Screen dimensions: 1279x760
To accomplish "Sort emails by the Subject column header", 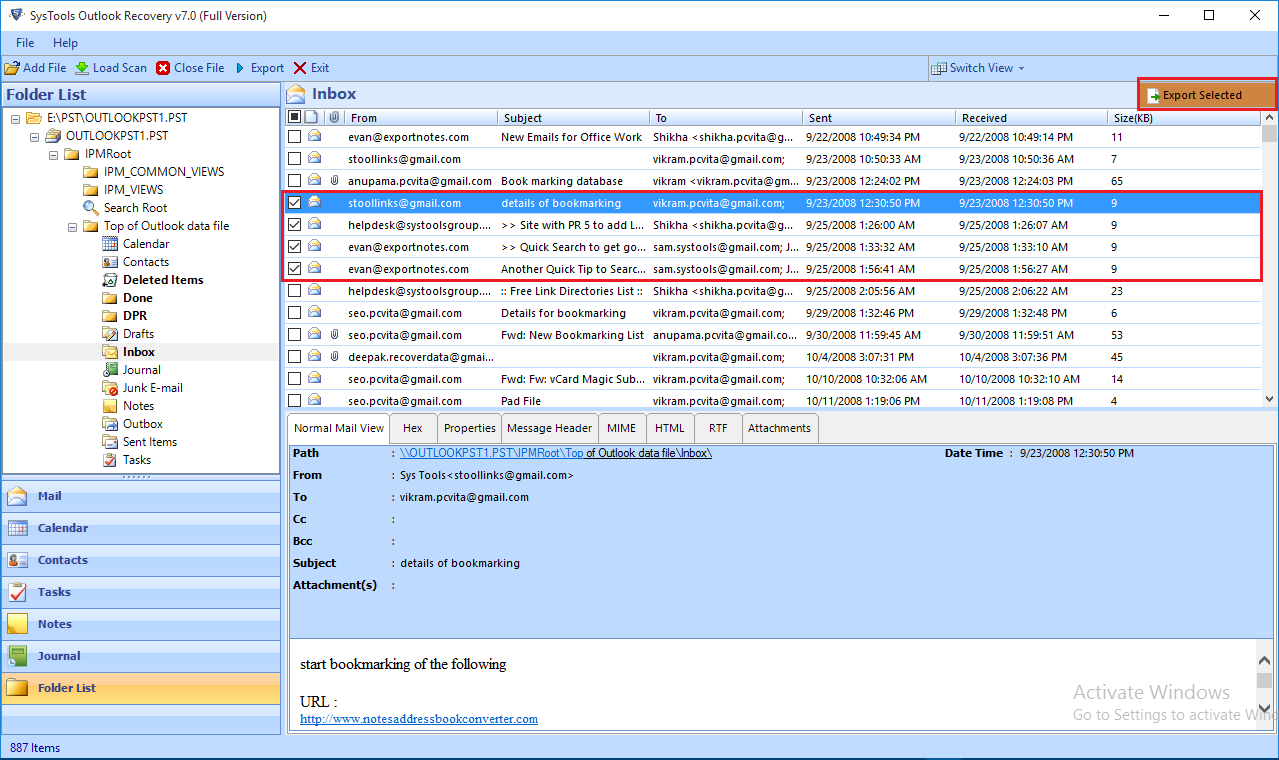I will pos(573,118).
